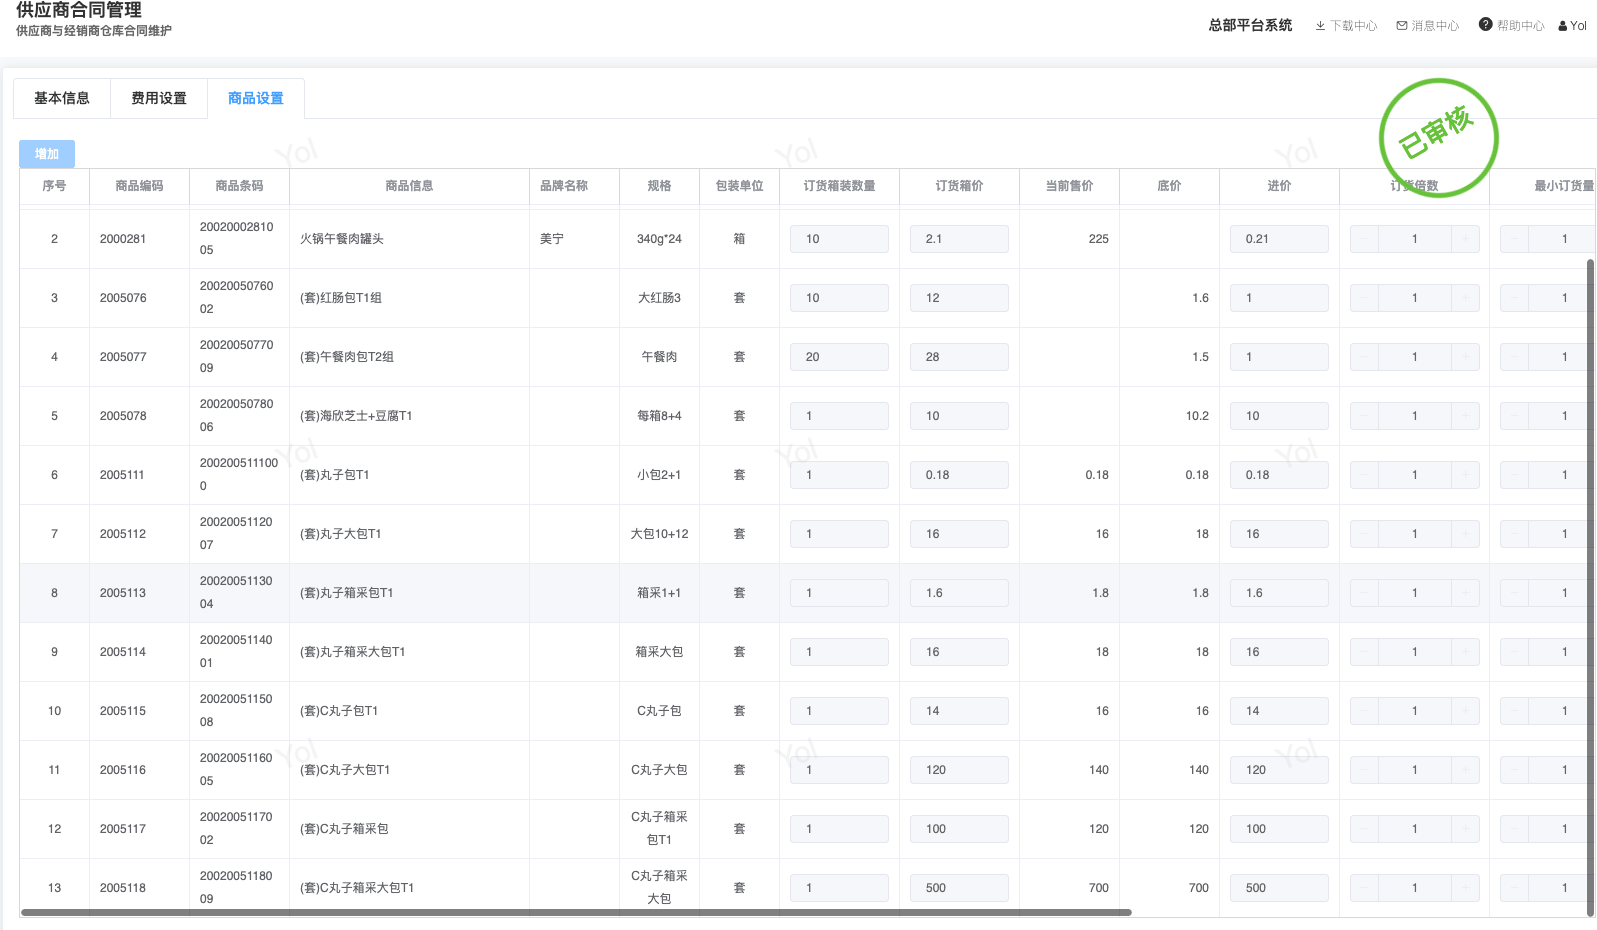The width and height of the screenshot is (1597, 930).
Task: Click the 帮助中心 question mark icon
Action: point(1485,25)
